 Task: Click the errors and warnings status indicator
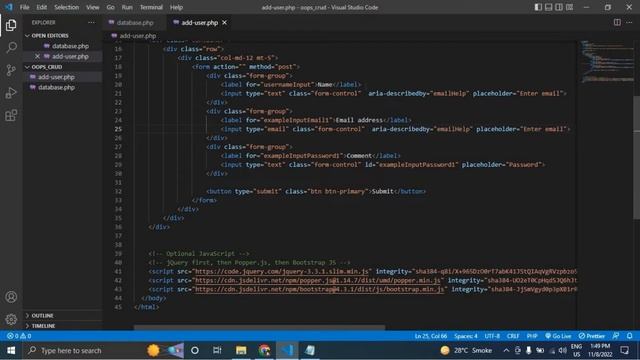pyautogui.click(x=19, y=336)
